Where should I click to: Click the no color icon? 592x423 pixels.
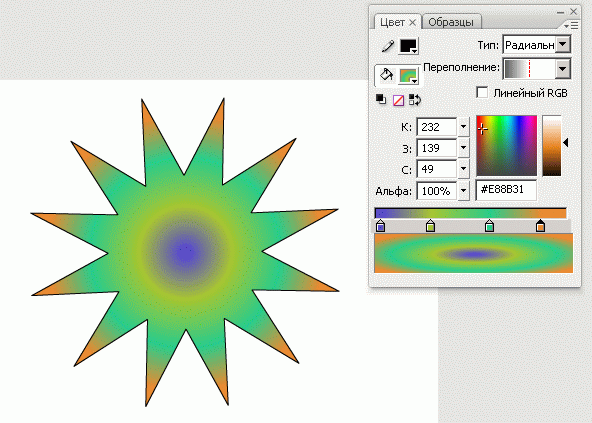click(398, 100)
